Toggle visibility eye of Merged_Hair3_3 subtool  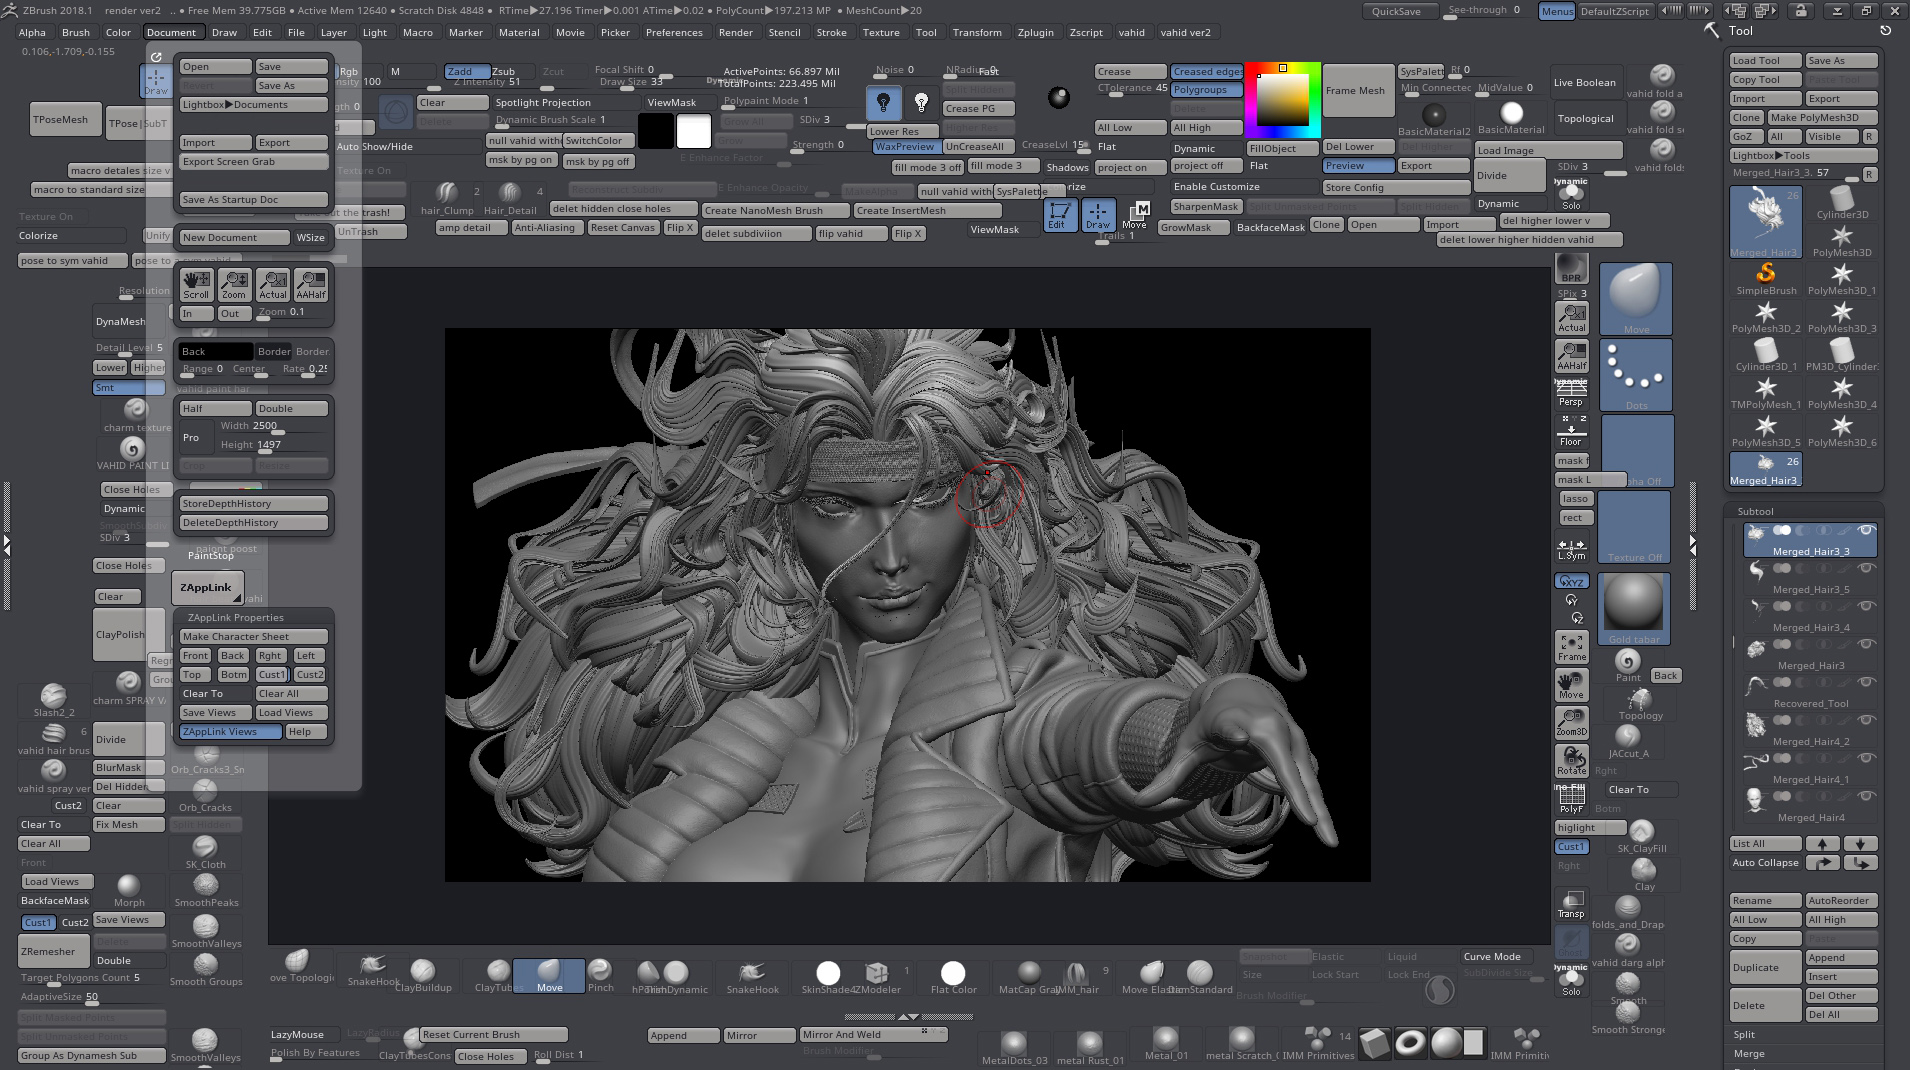(1865, 530)
